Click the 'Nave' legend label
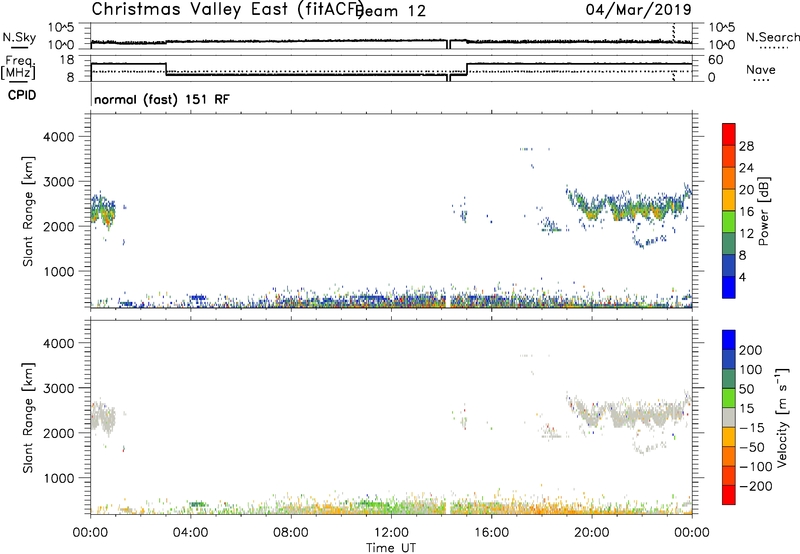800x554 pixels. [x=761, y=70]
